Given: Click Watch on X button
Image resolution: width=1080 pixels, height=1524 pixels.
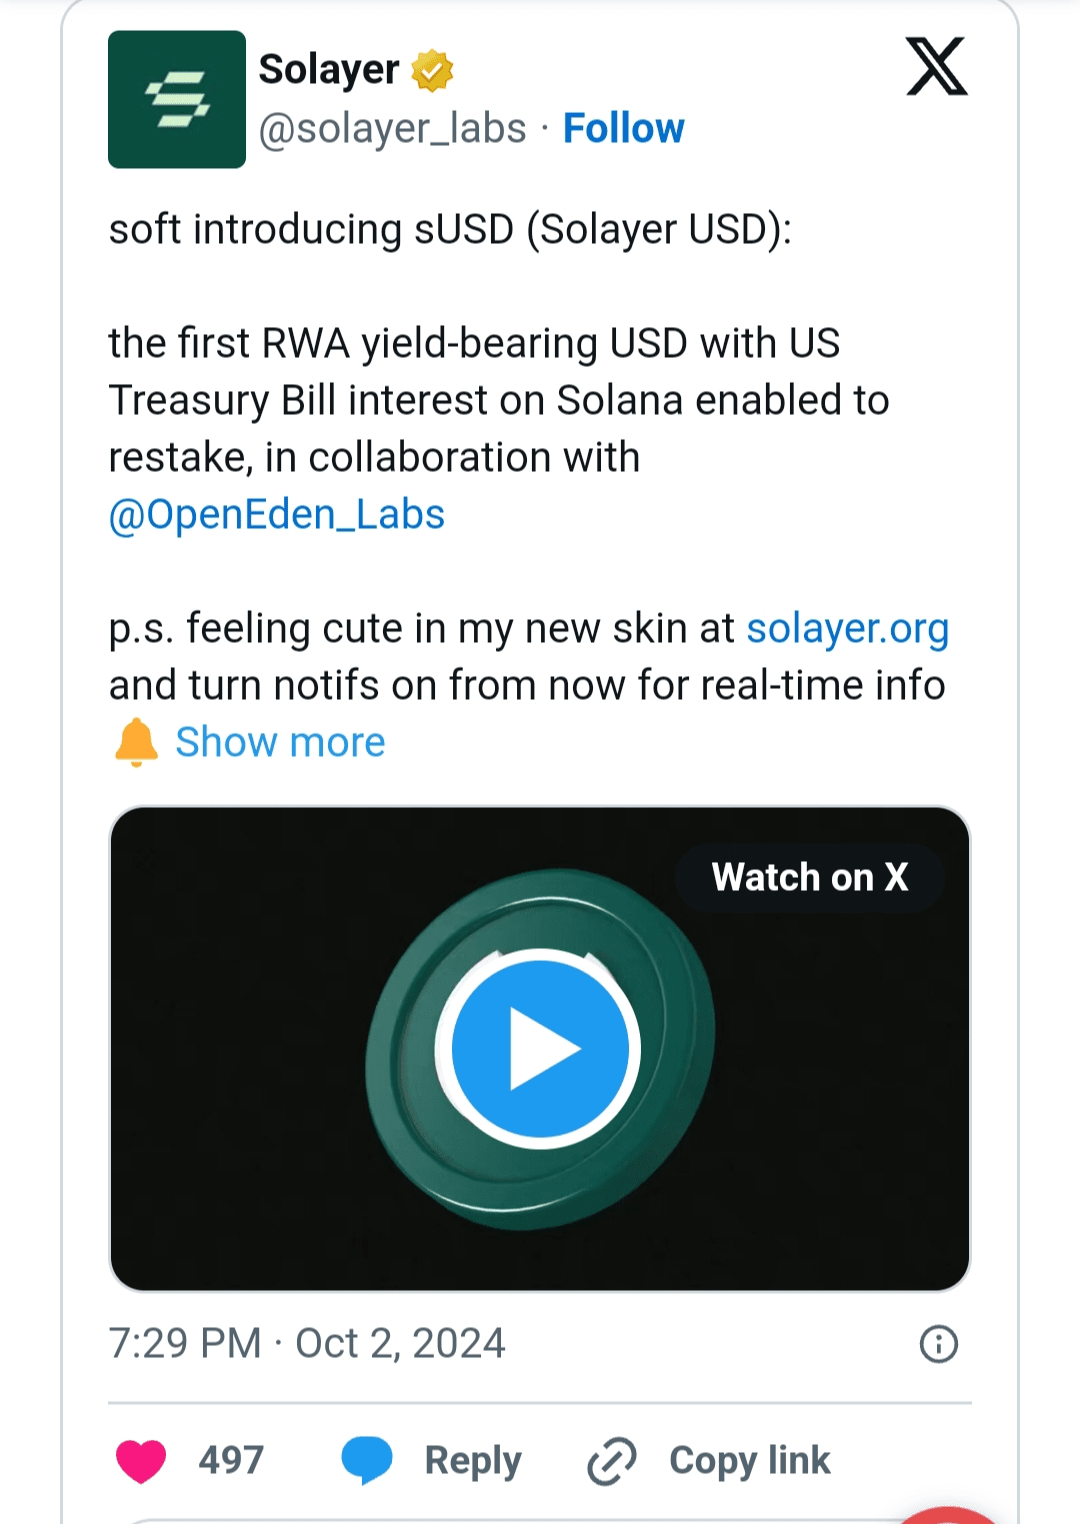Looking at the screenshot, I should coord(810,877).
